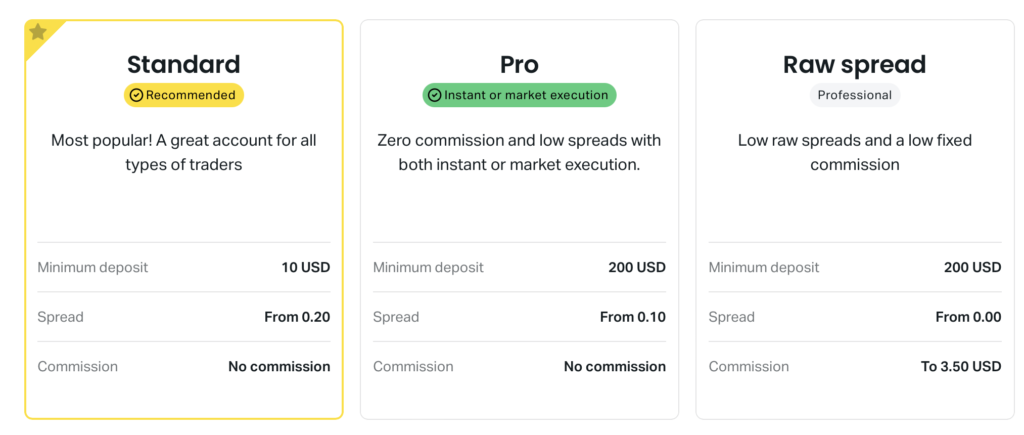The height and width of the screenshot is (435, 1024).
Task: Click the checkmark icon in the Recommended badge
Action: pos(136,95)
